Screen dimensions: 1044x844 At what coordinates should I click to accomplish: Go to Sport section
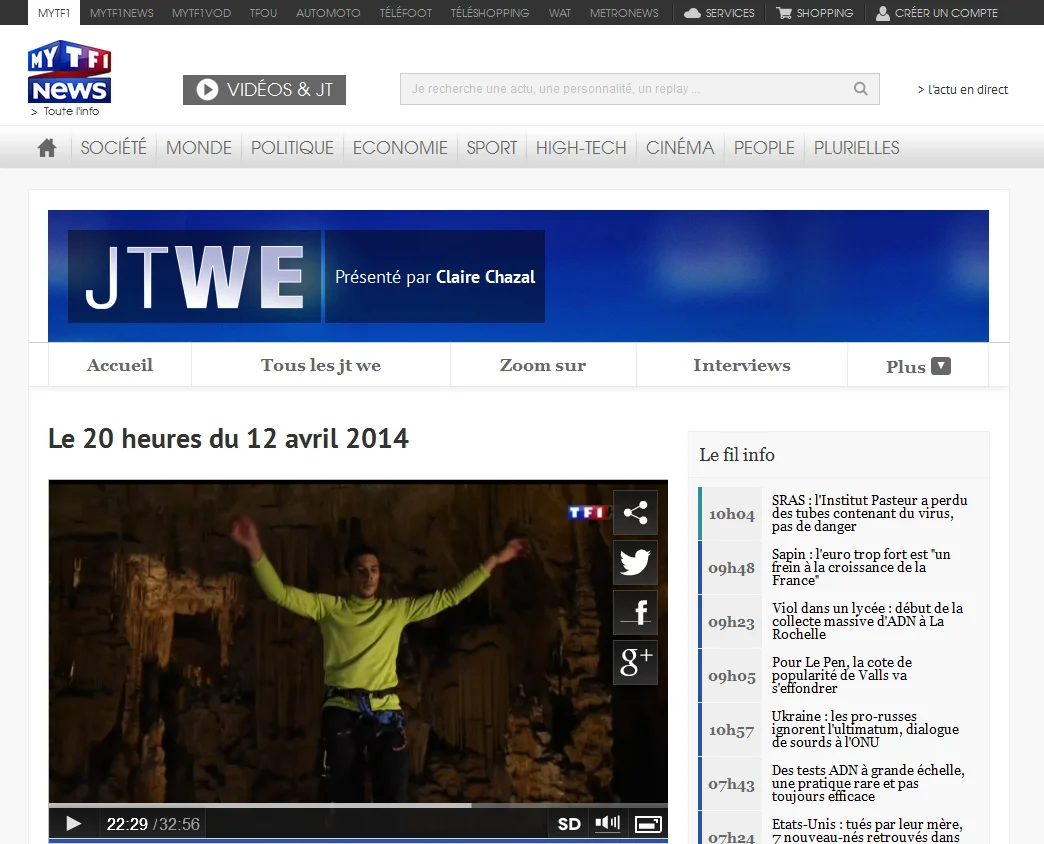(x=491, y=148)
